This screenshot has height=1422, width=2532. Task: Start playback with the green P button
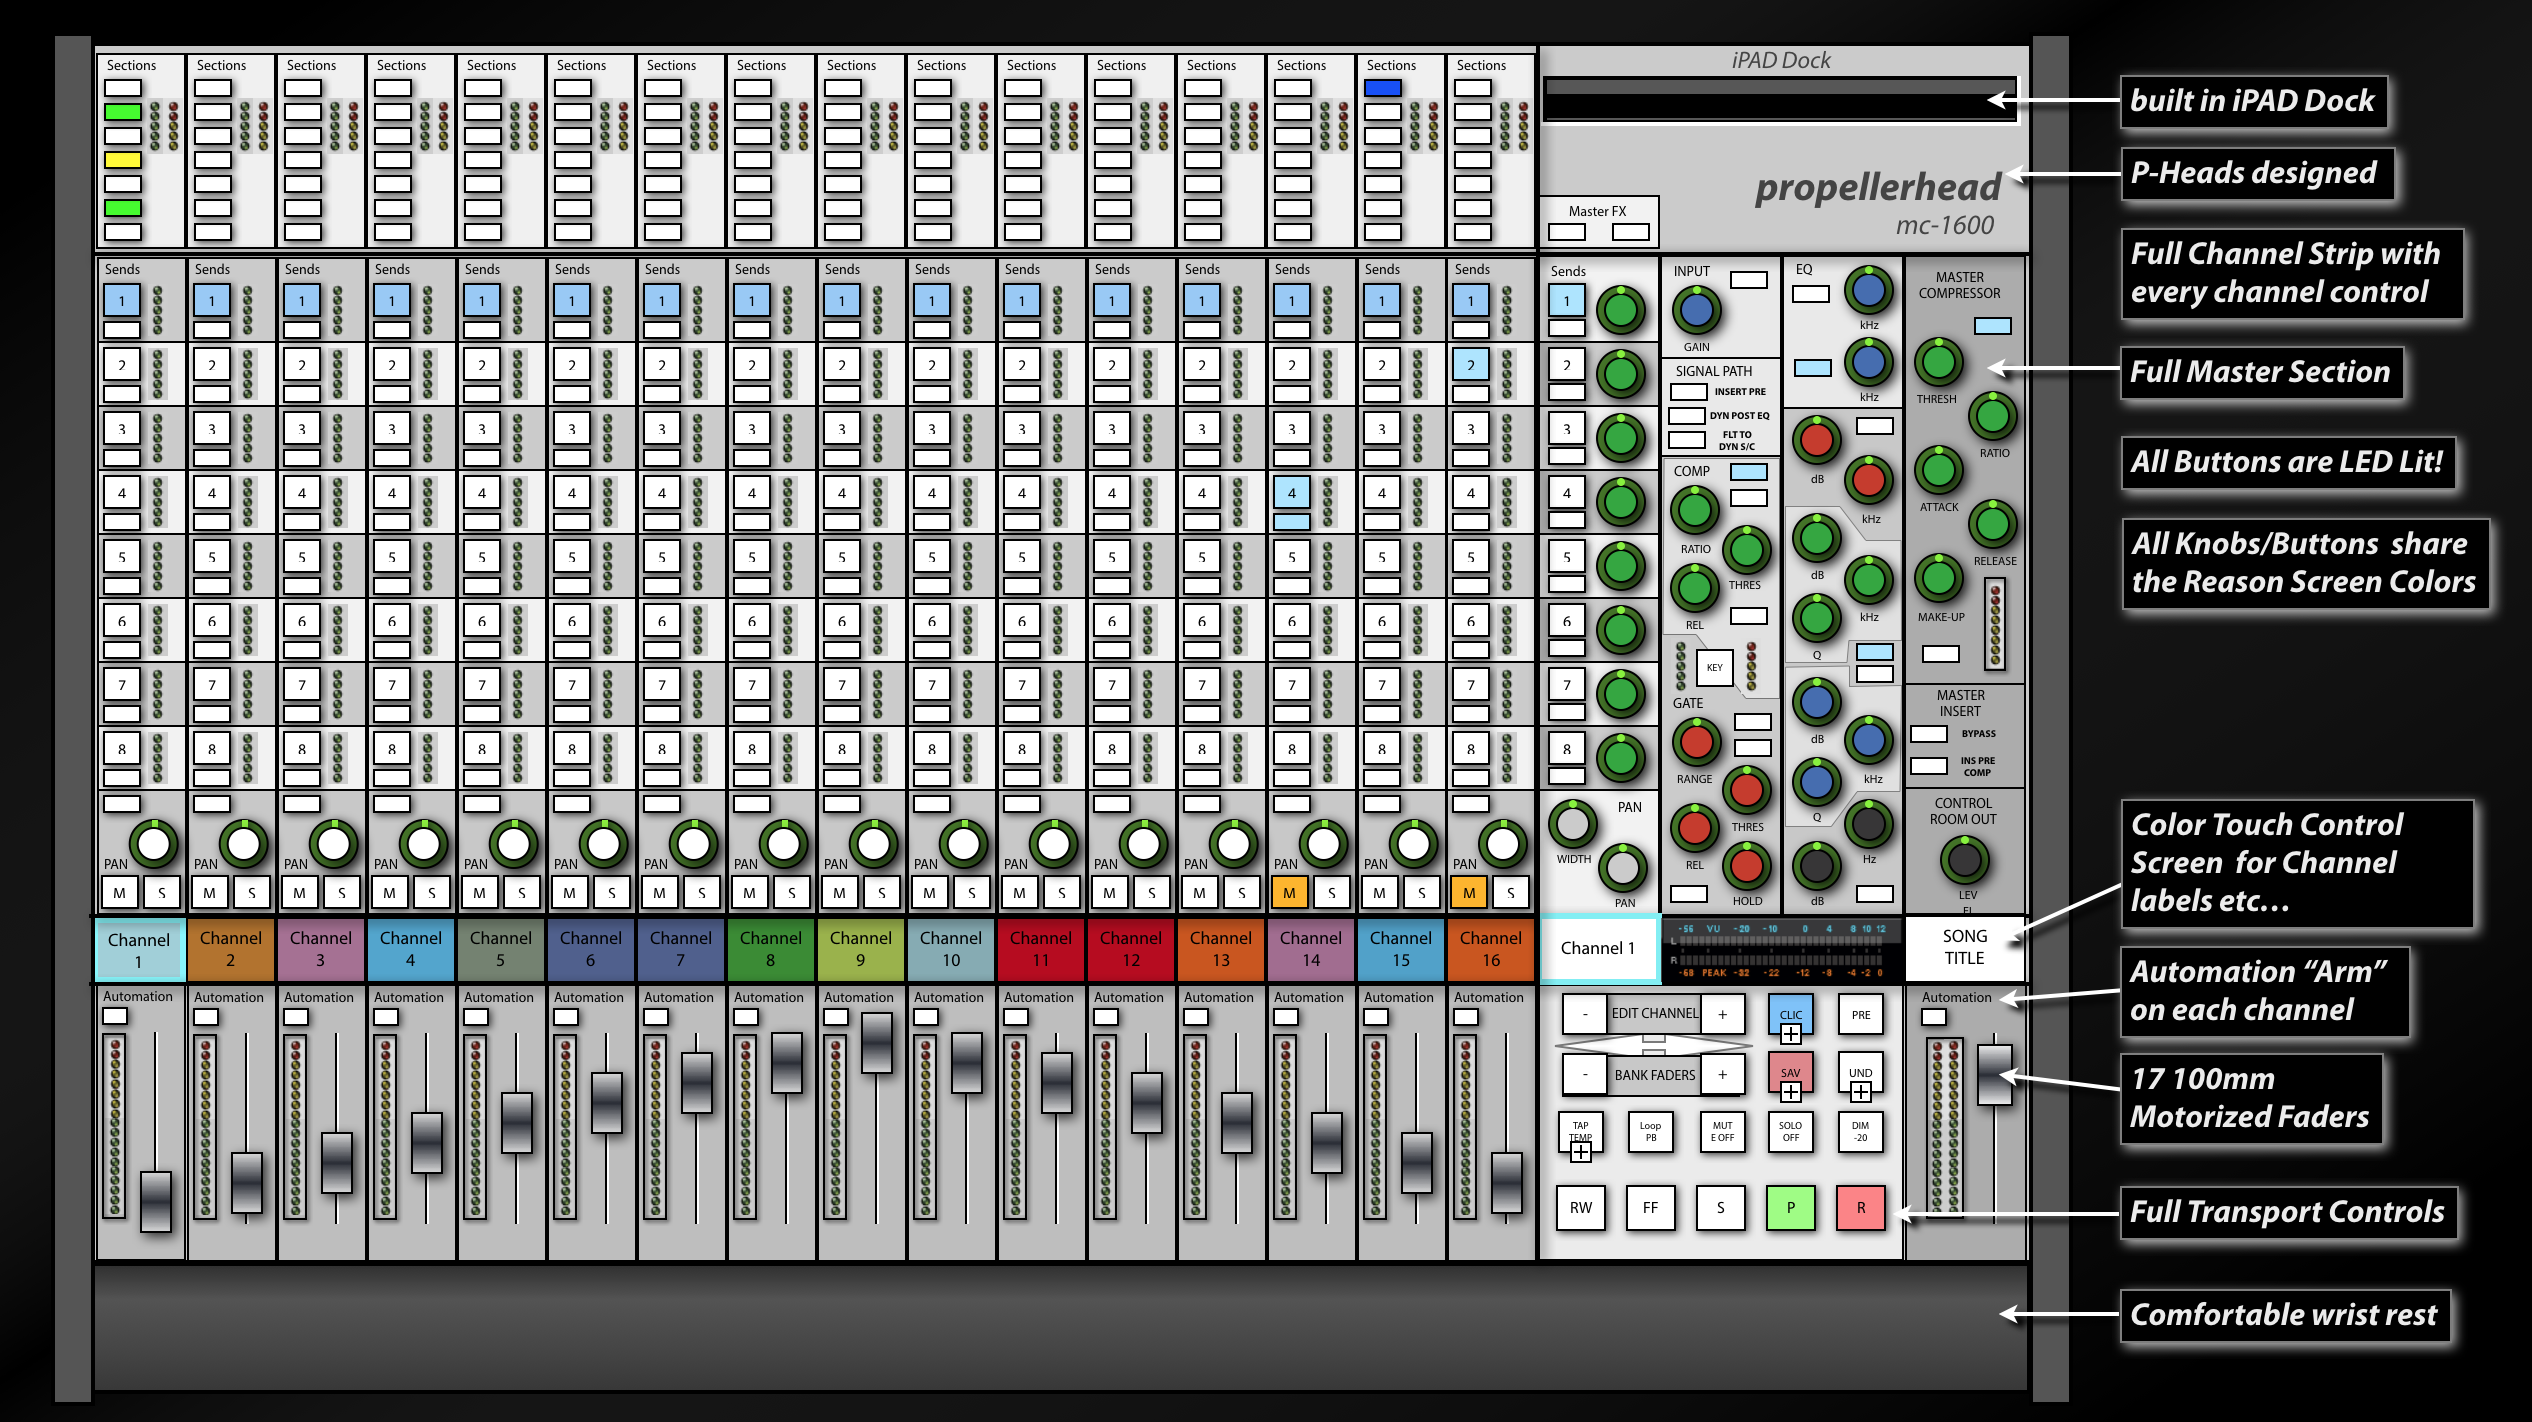(x=1790, y=1207)
